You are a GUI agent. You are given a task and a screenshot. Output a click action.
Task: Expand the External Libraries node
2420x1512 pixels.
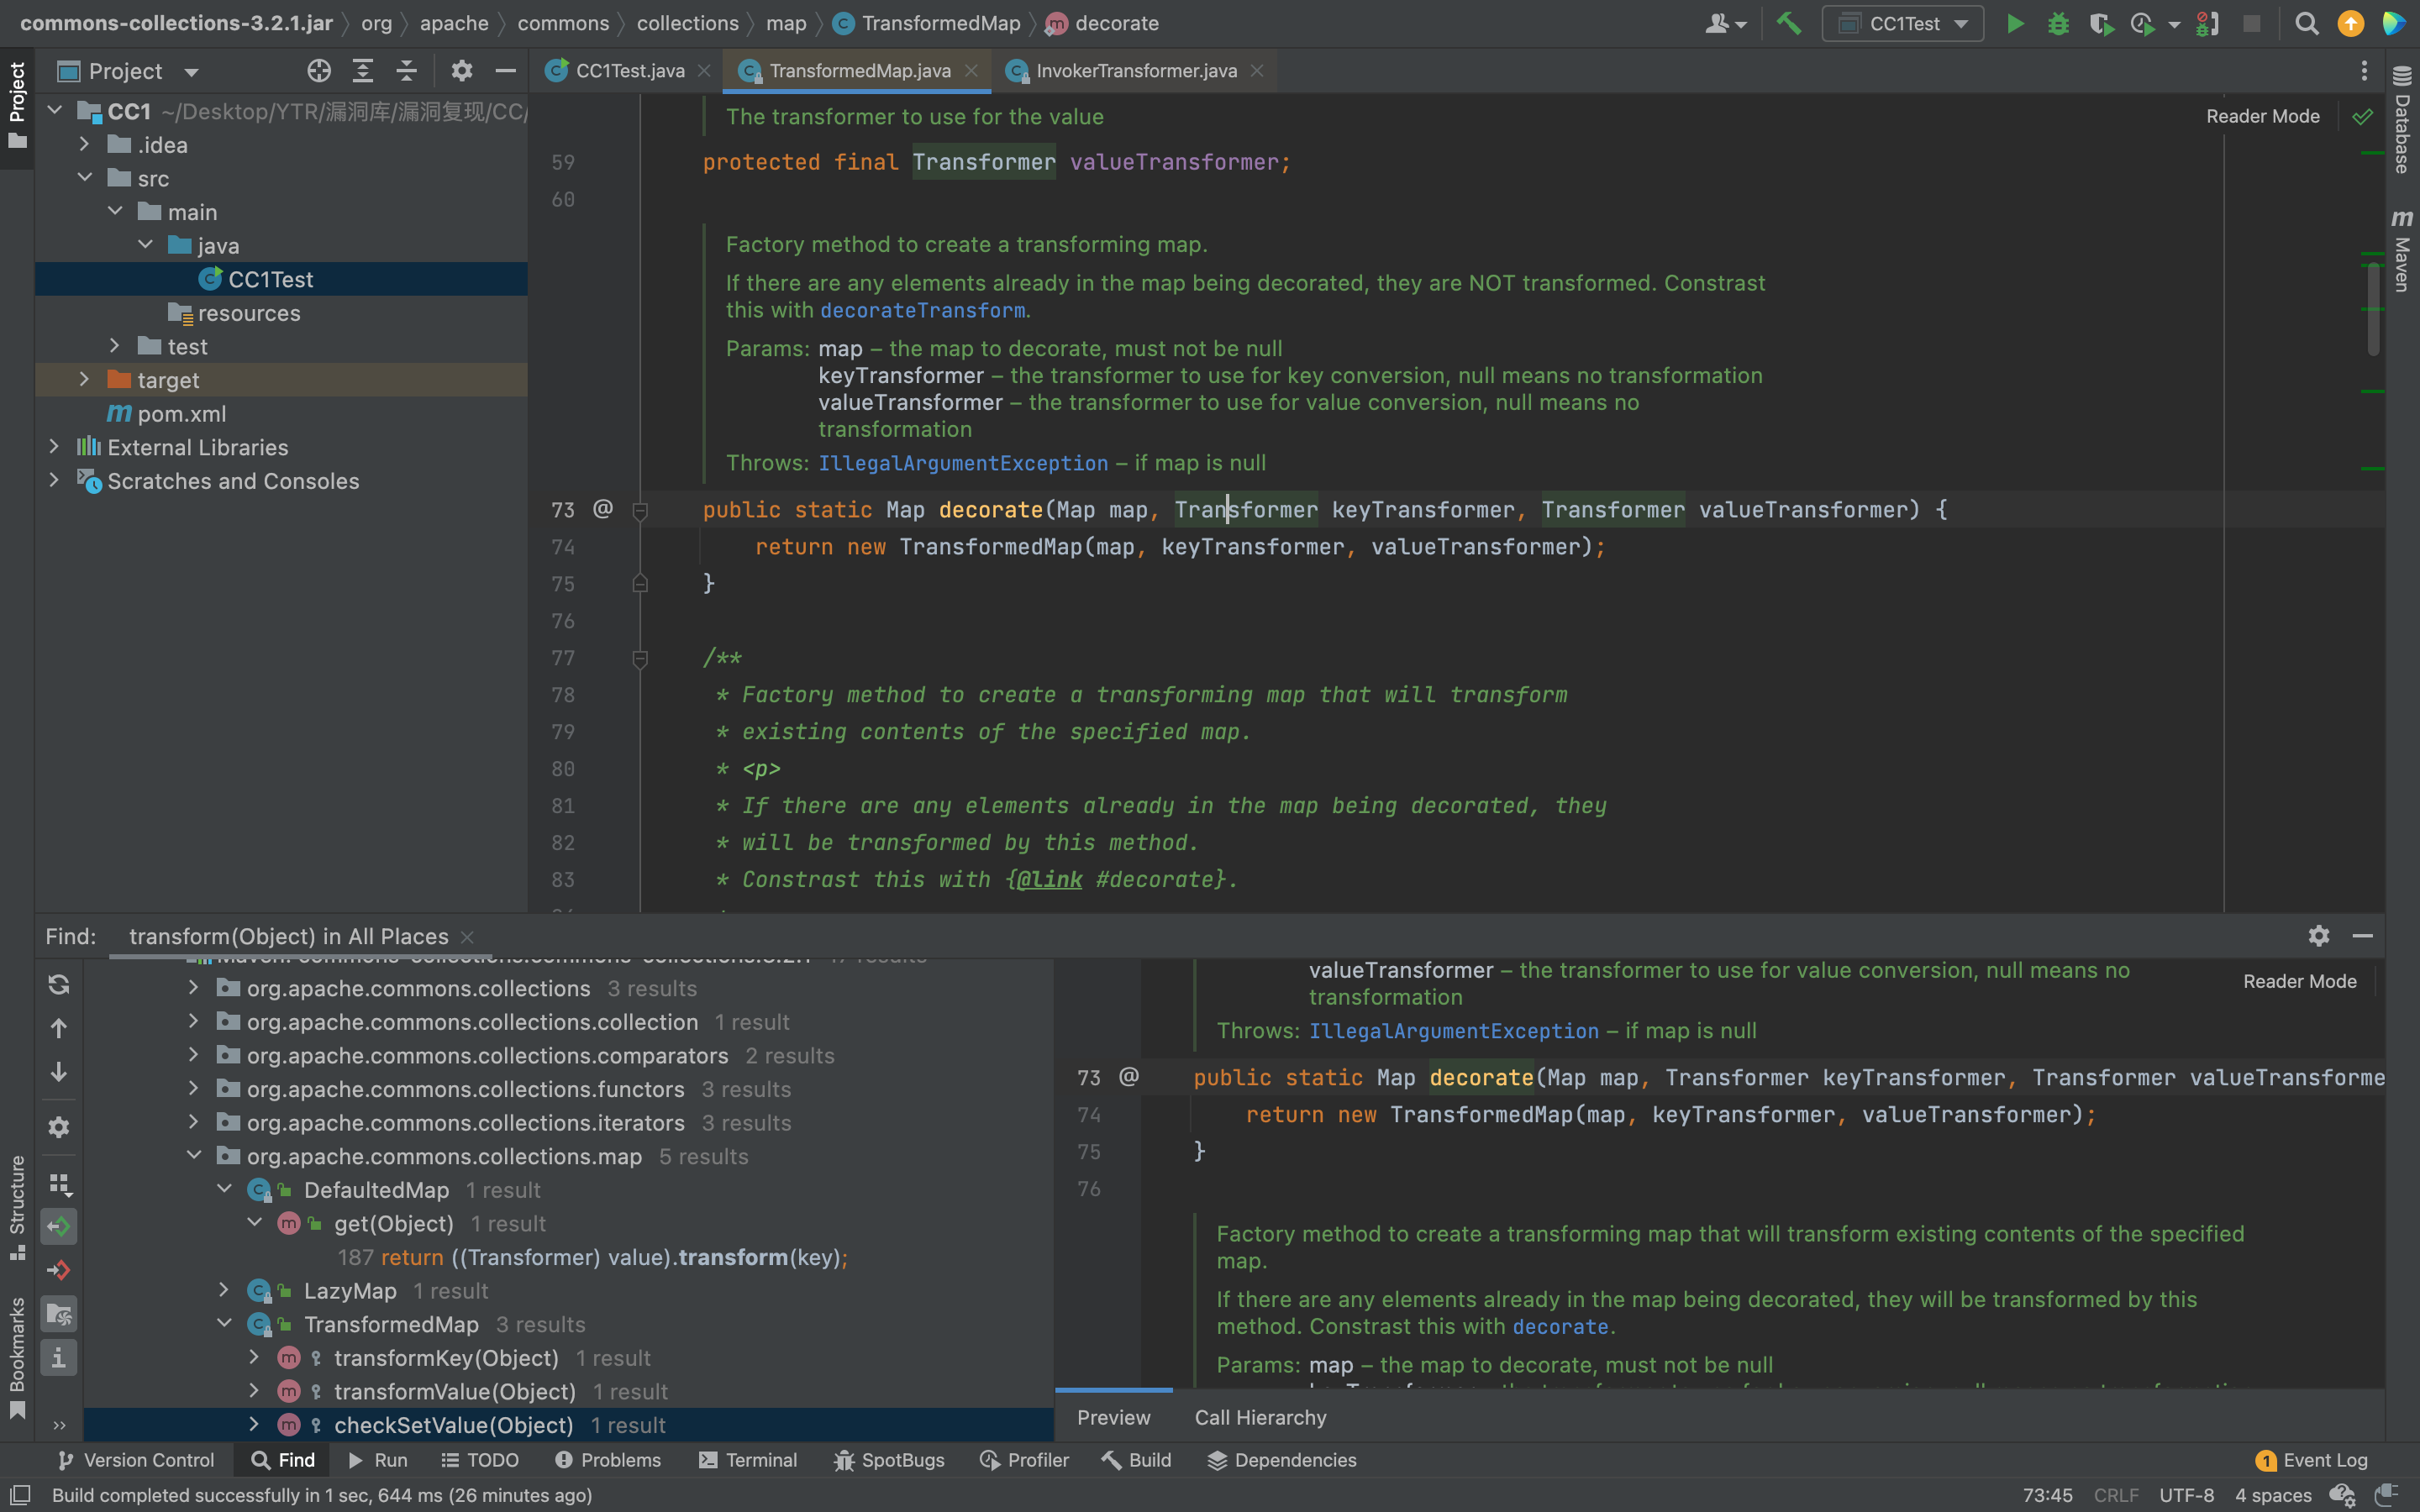(54, 447)
